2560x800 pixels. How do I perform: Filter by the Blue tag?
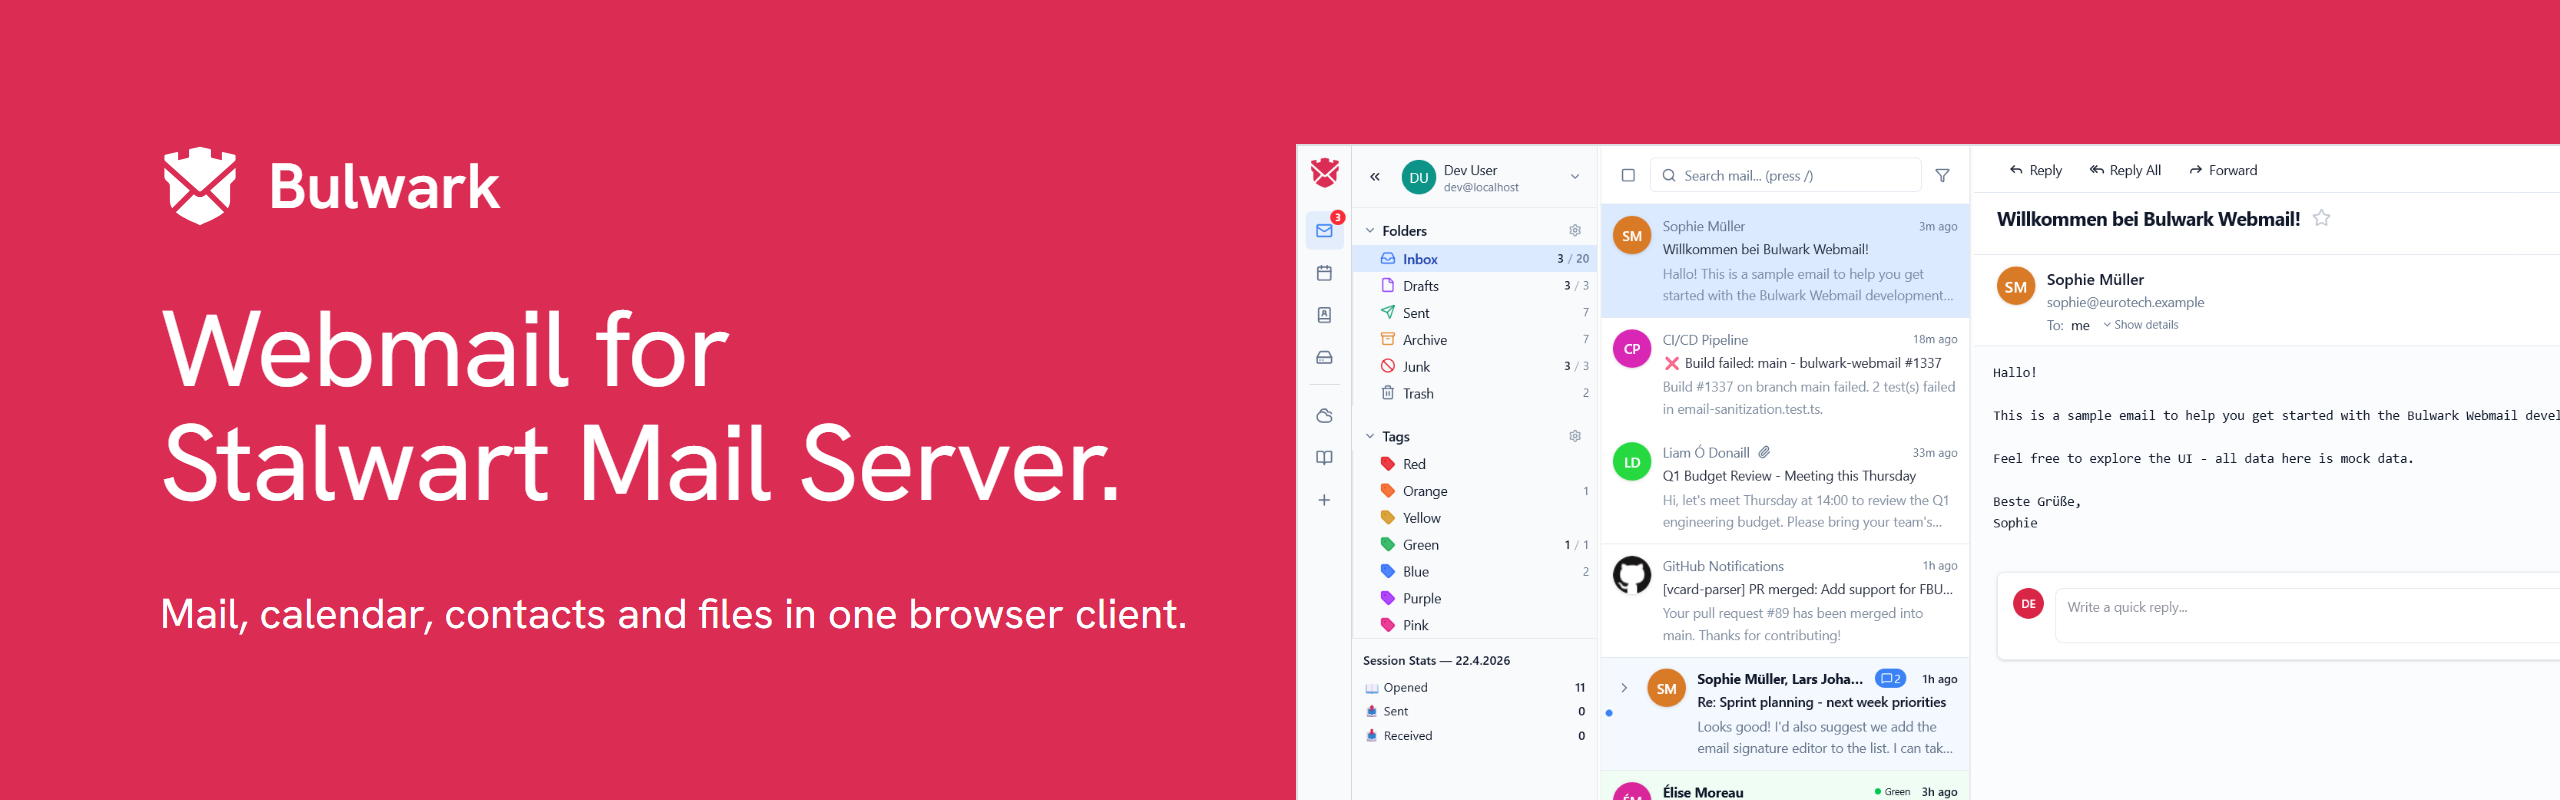pyautogui.click(x=1475, y=572)
